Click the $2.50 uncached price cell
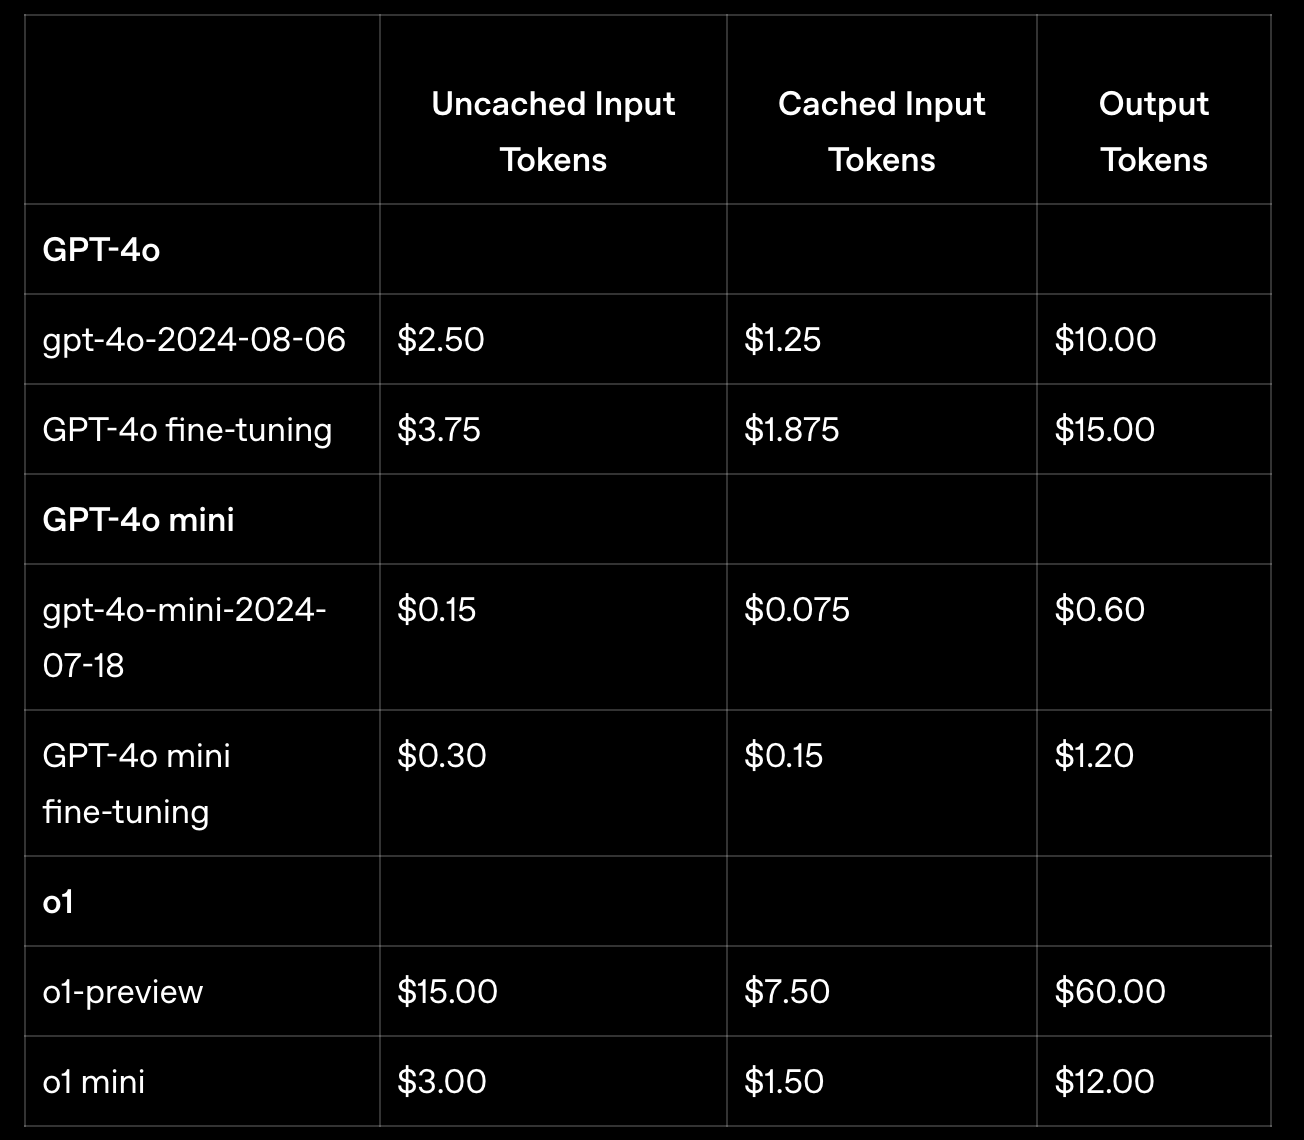1304x1140 pixels. [x=441, y=340]
